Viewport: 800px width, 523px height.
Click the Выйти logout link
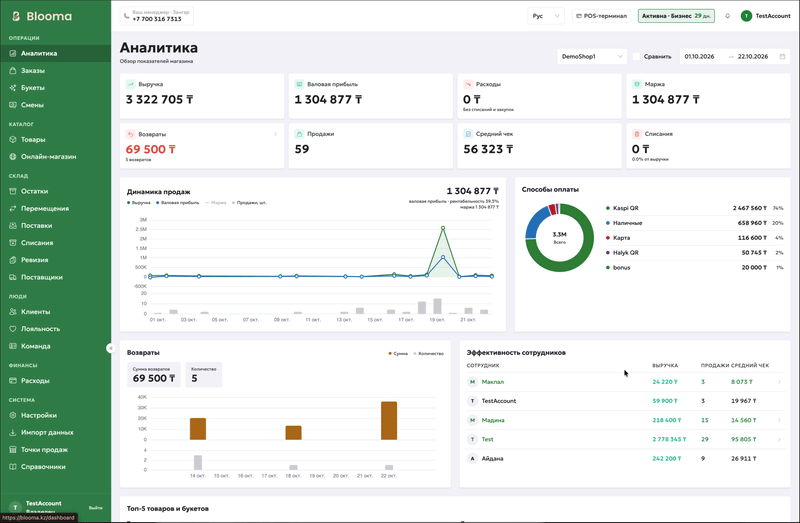[95, 508]
